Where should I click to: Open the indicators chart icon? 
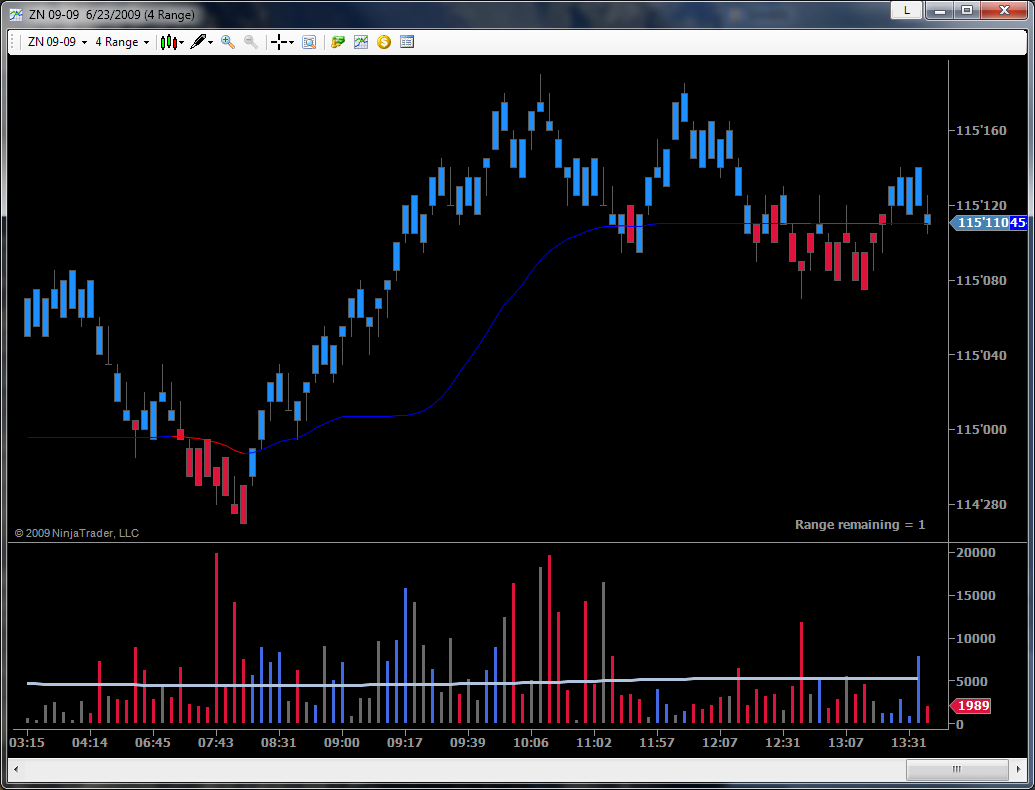click(x=361, y=42)
